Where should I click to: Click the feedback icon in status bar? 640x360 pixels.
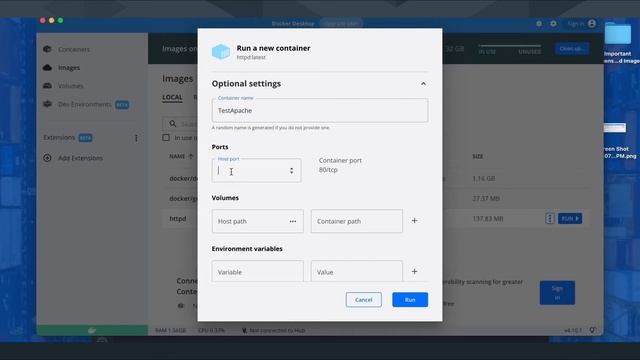(592, 330)
